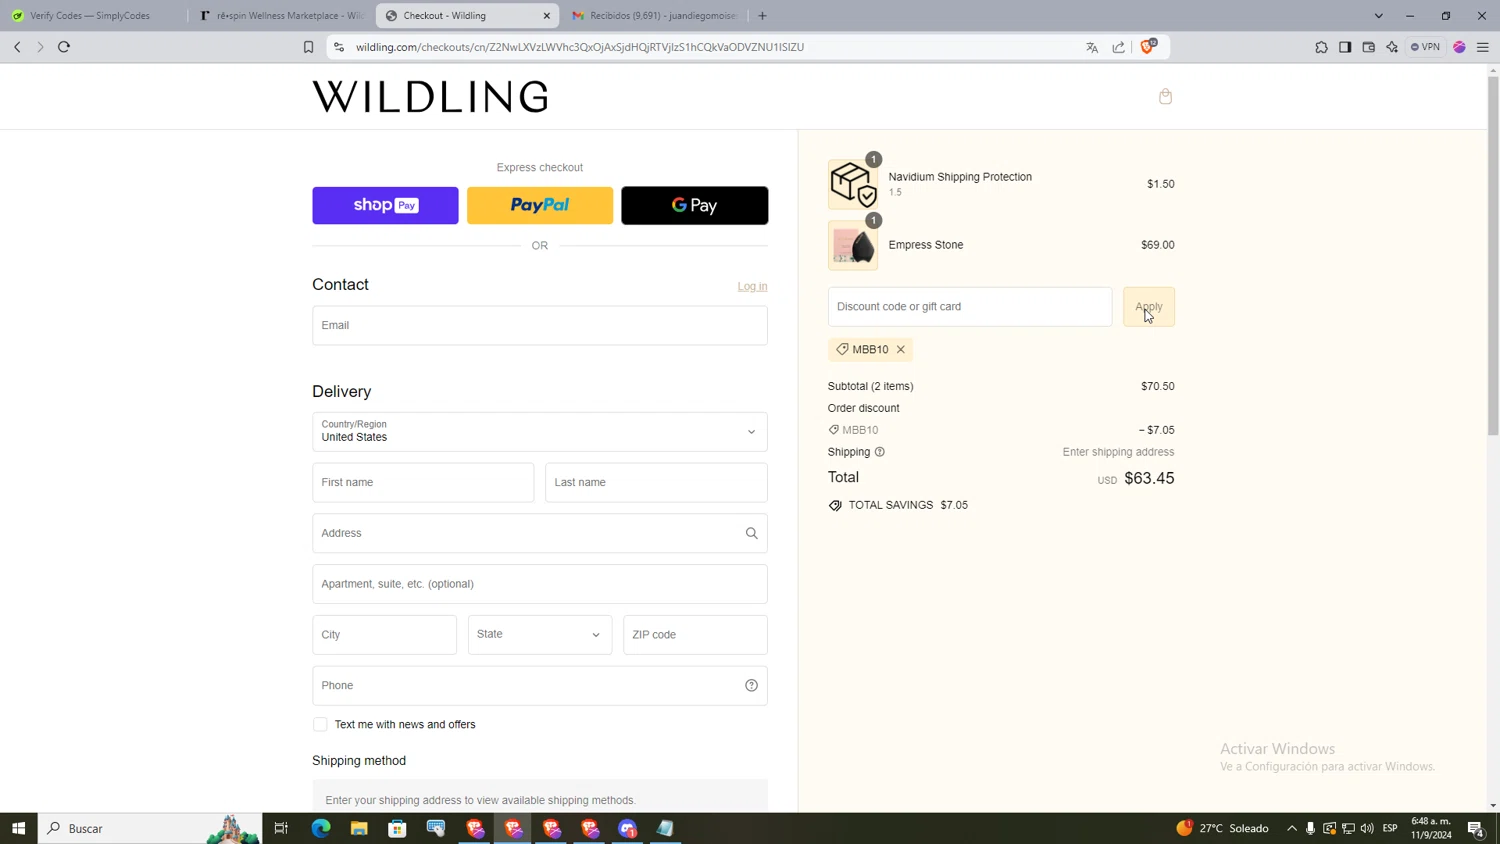Image resolution: width=1500 pixels, height=844 pixels.
Task: Click the taskbar Buscar search box
Action: click(150, 829)
